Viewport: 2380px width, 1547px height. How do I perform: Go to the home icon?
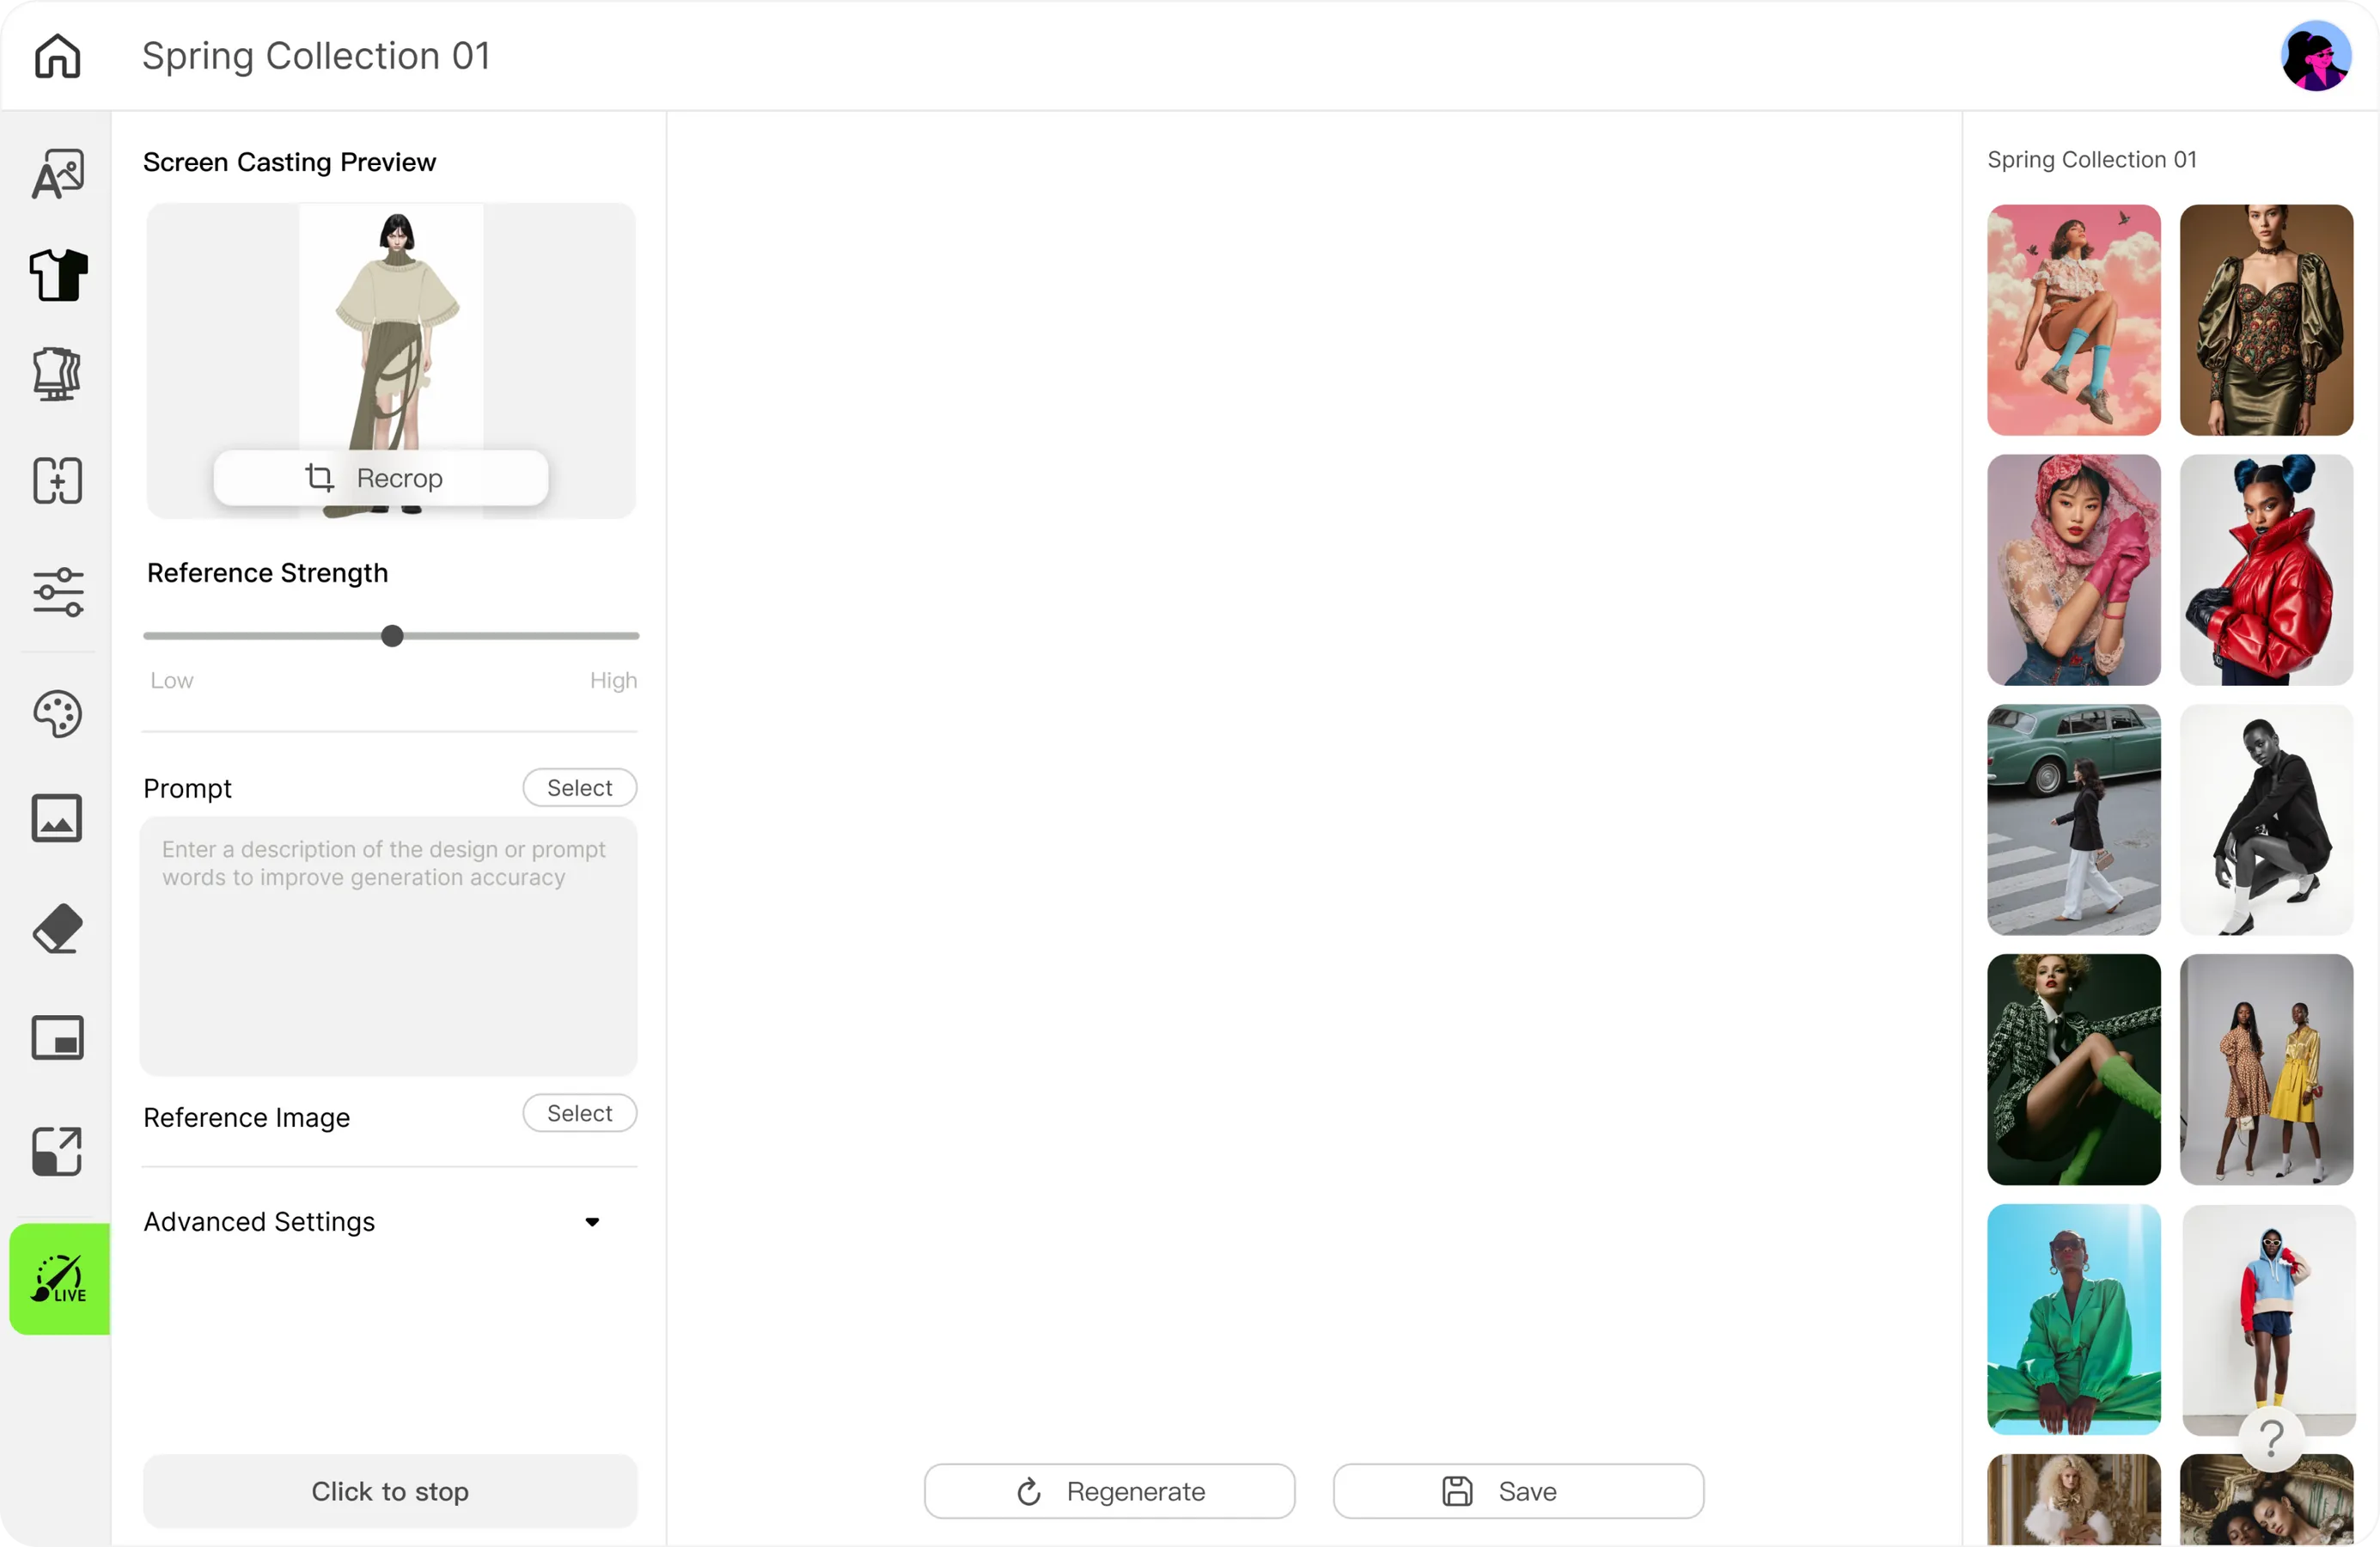[x=57, y=56]
